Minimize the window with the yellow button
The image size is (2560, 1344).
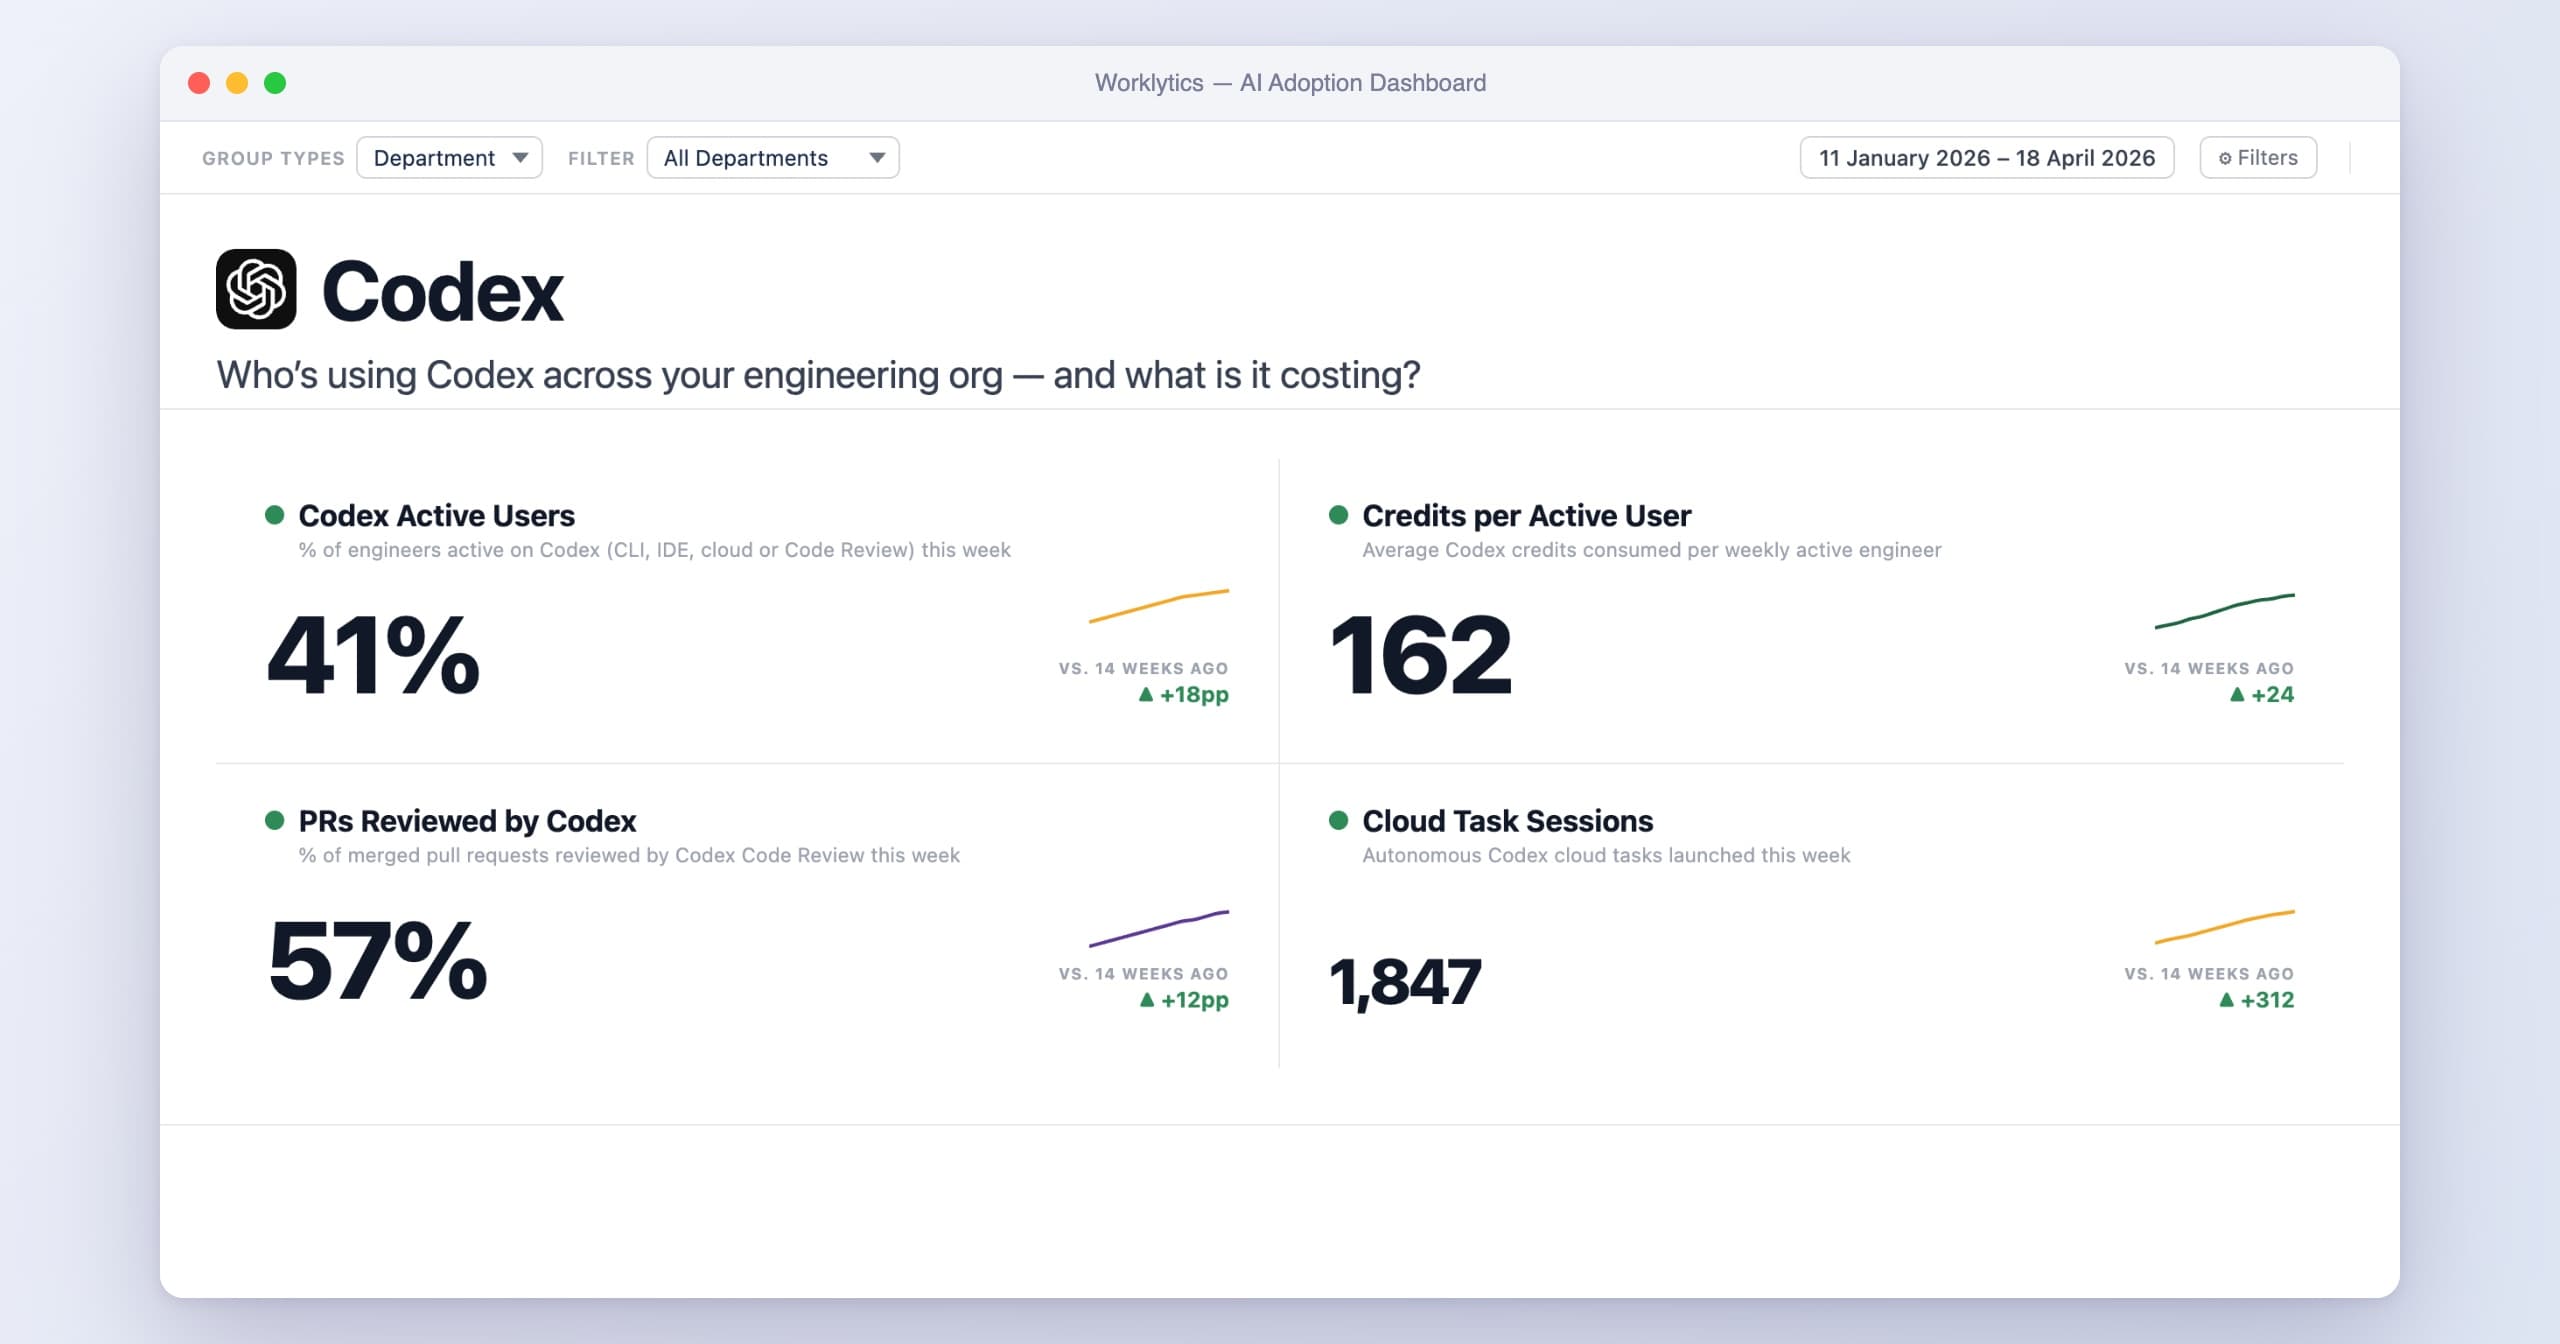pos(237,83)
